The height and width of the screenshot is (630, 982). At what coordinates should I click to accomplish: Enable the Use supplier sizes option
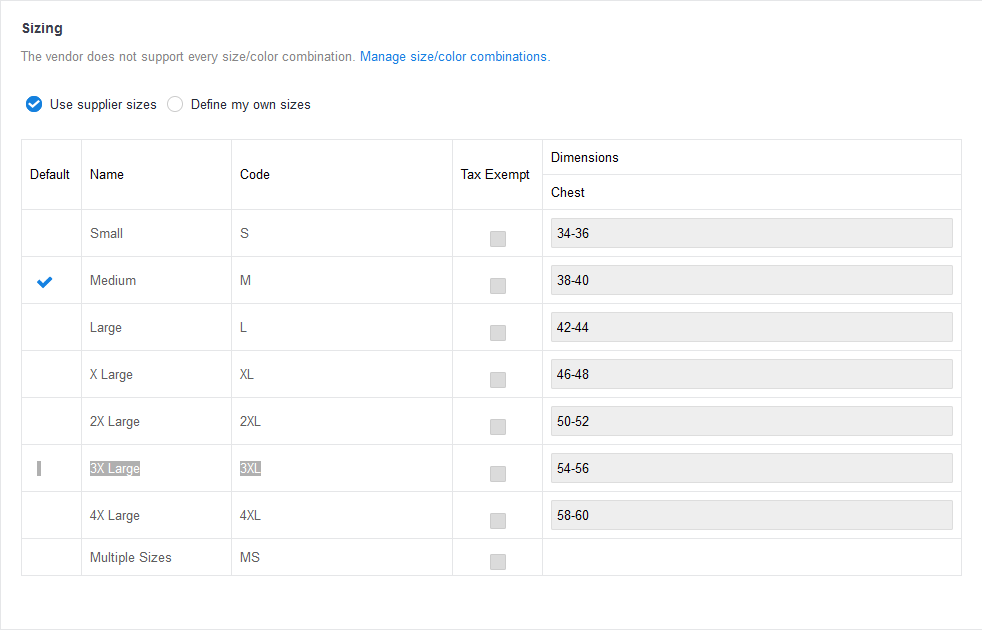(33, 103)
